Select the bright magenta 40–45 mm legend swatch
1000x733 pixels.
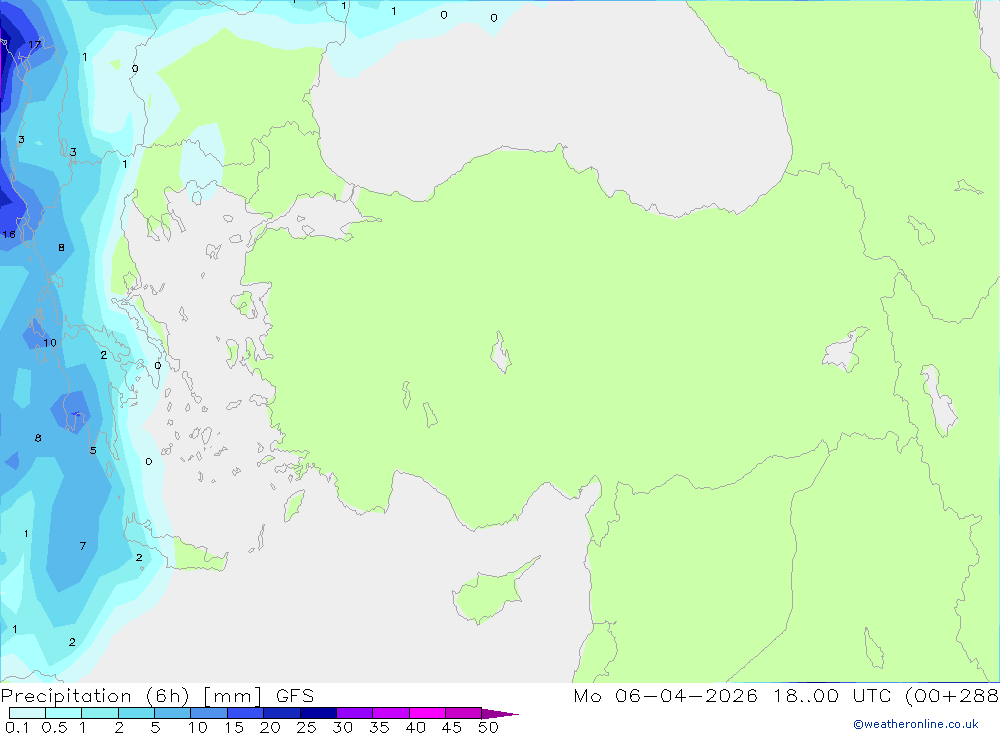coord(427,713)
